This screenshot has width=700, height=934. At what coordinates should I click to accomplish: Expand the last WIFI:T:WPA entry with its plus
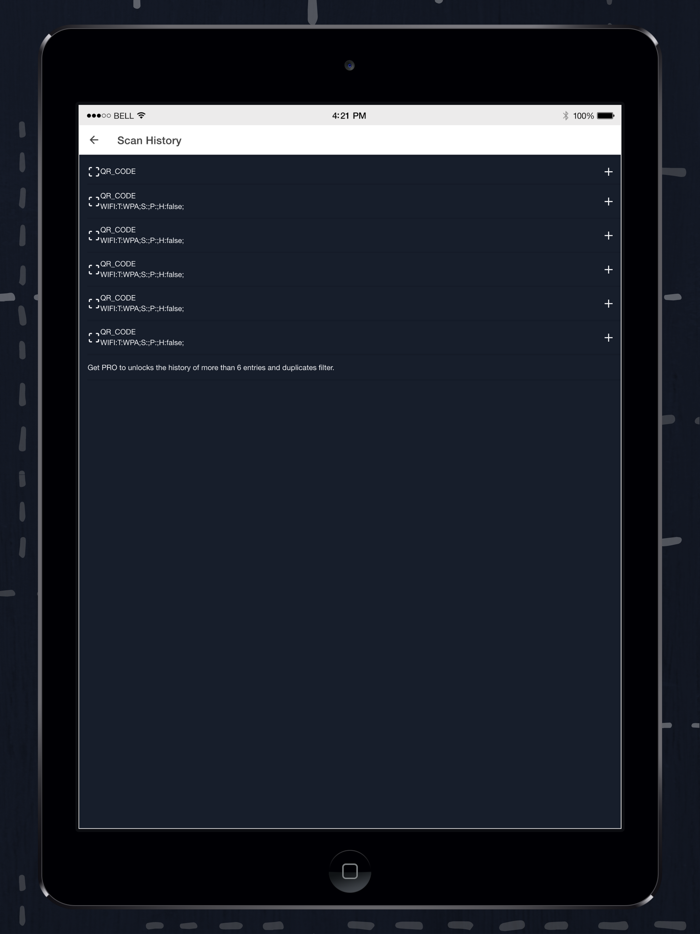pos(608,337)
